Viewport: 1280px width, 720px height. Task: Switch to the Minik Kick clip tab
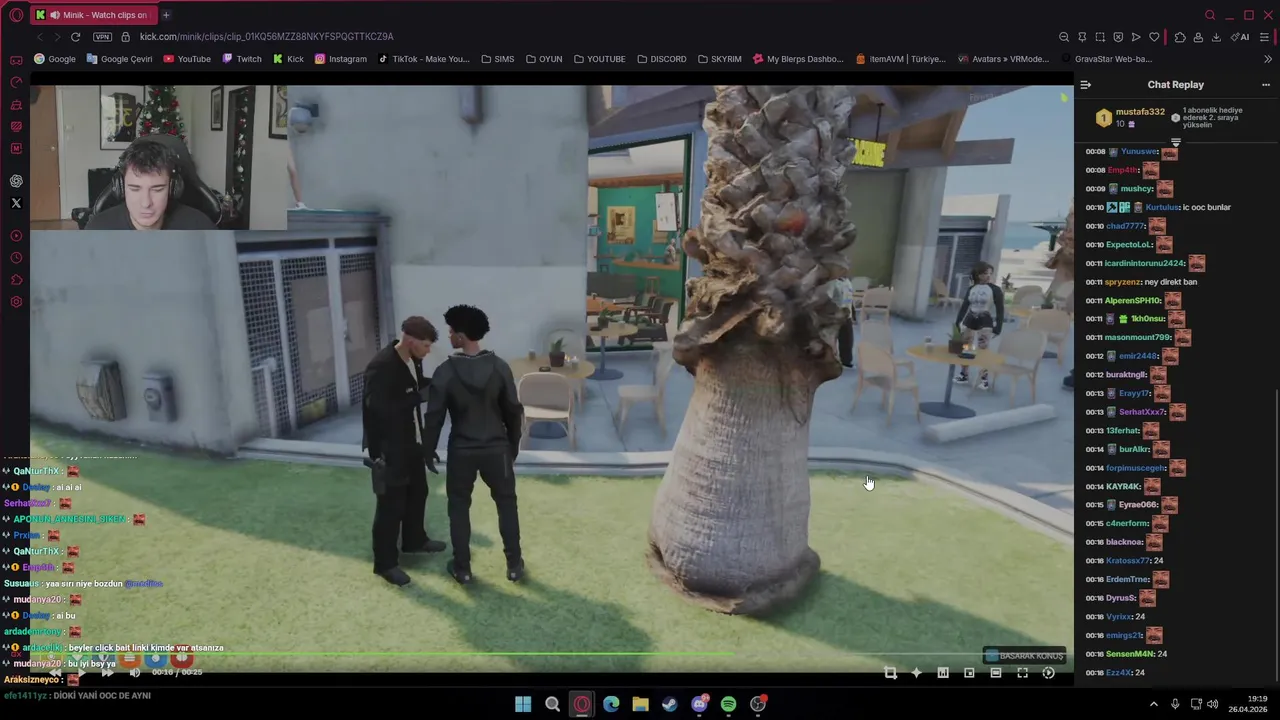coord(95,15)
